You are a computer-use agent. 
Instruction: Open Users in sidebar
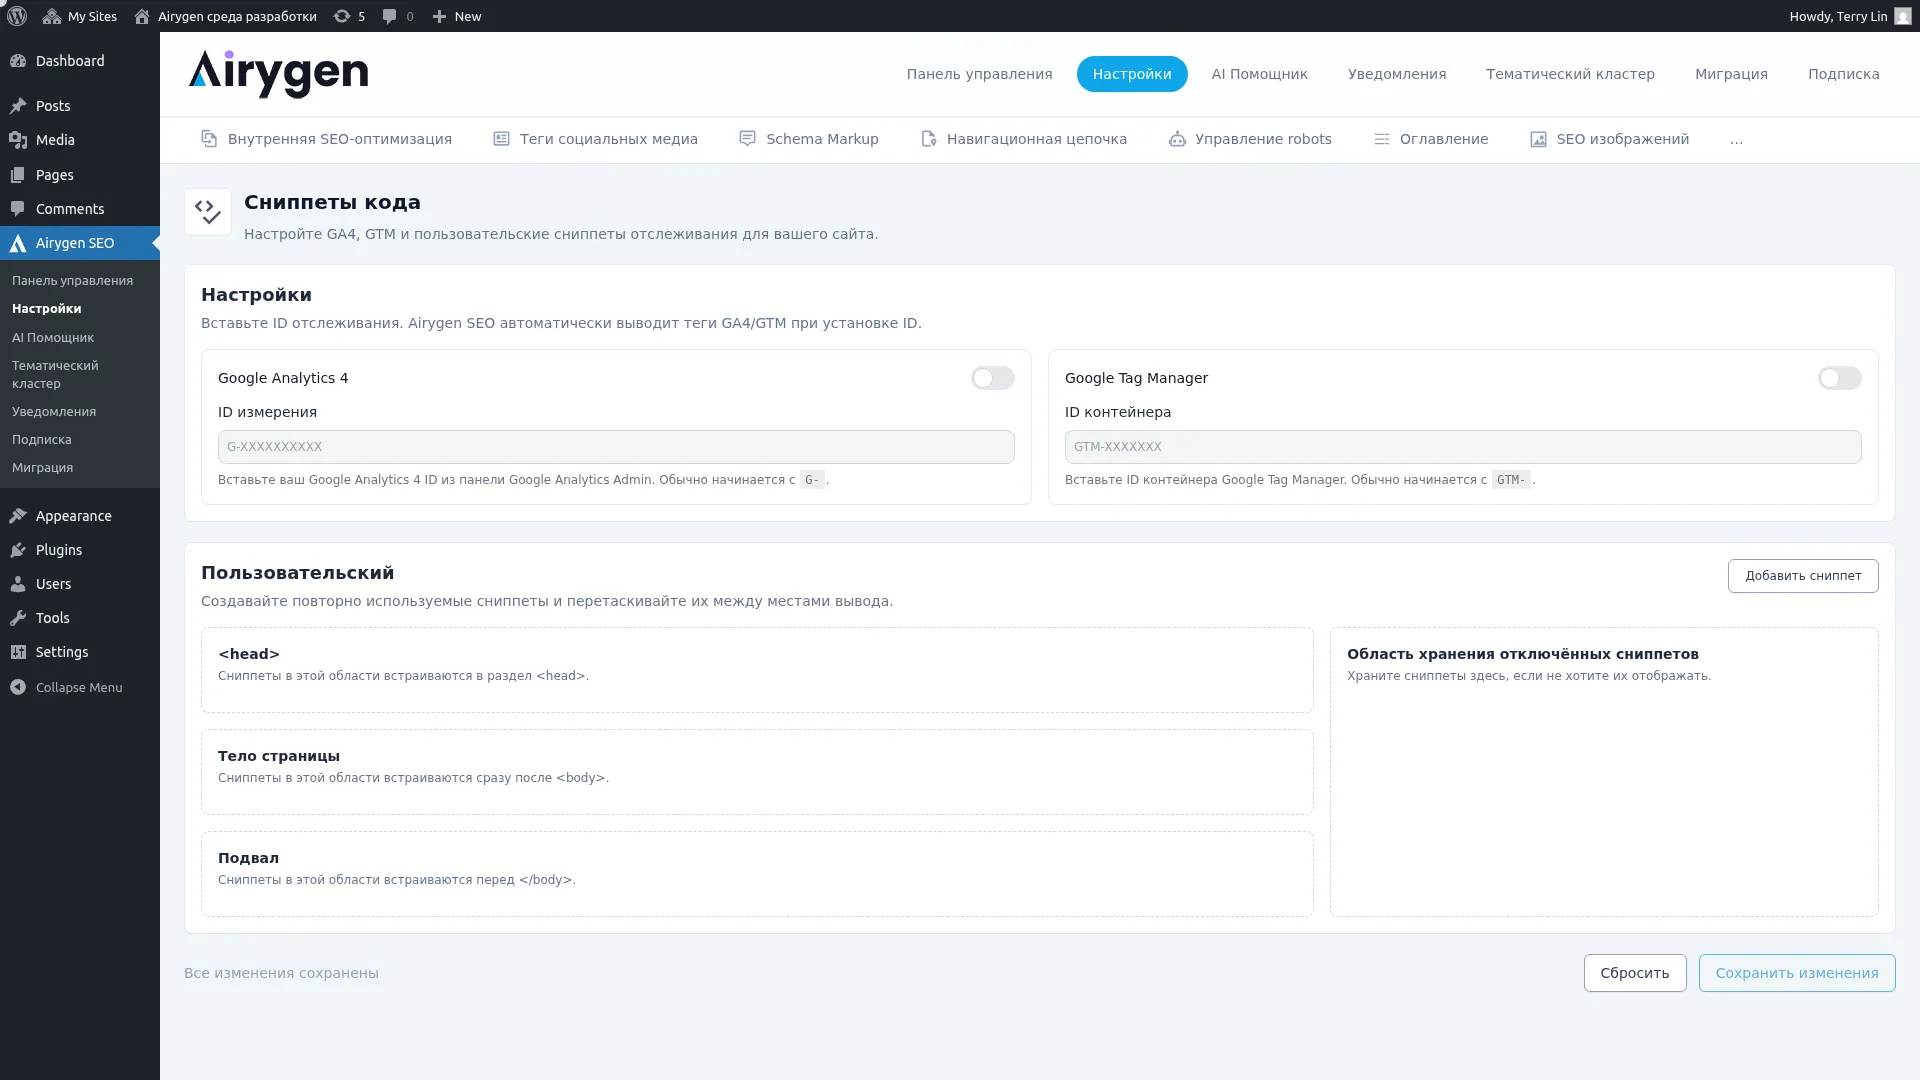click(x=80, y=584)
